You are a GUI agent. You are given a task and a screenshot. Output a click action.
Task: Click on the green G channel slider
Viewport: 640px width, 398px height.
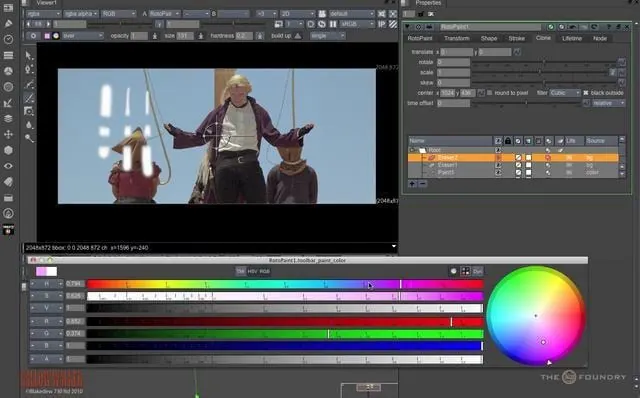click(284, 334)
